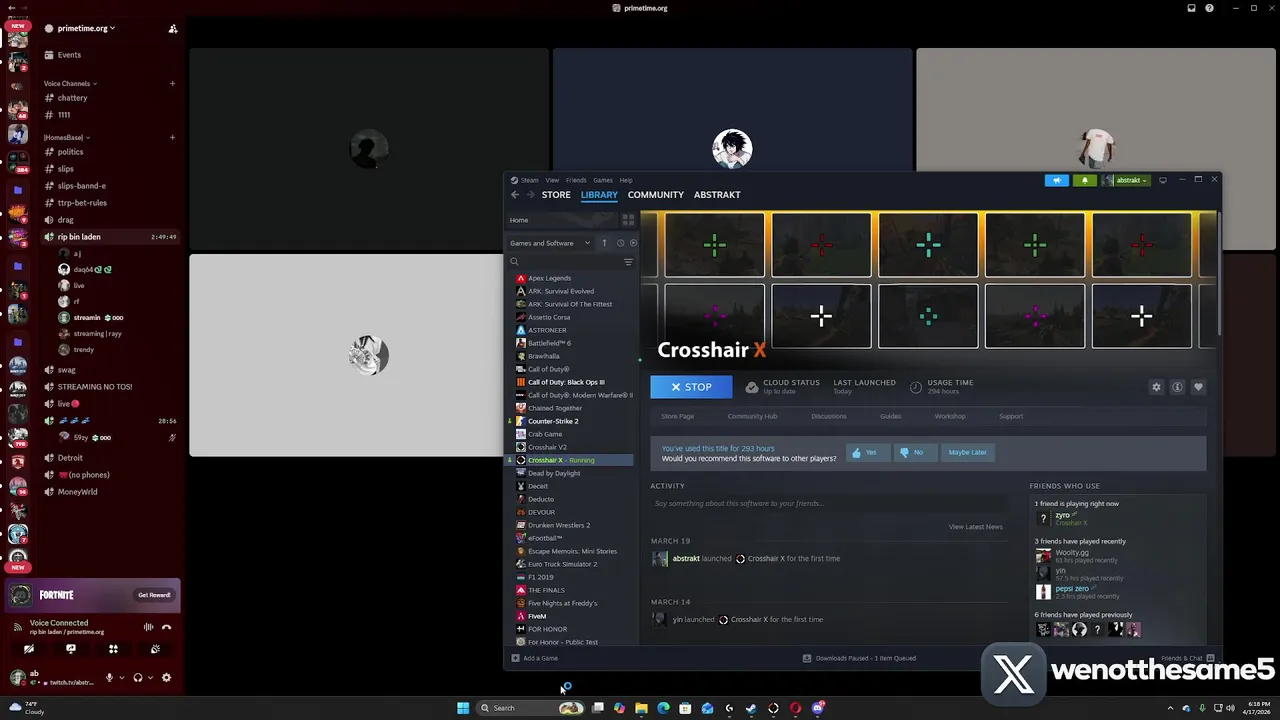Open advanced library filter icon
1280x720 pixels.
tap(628, 262)
